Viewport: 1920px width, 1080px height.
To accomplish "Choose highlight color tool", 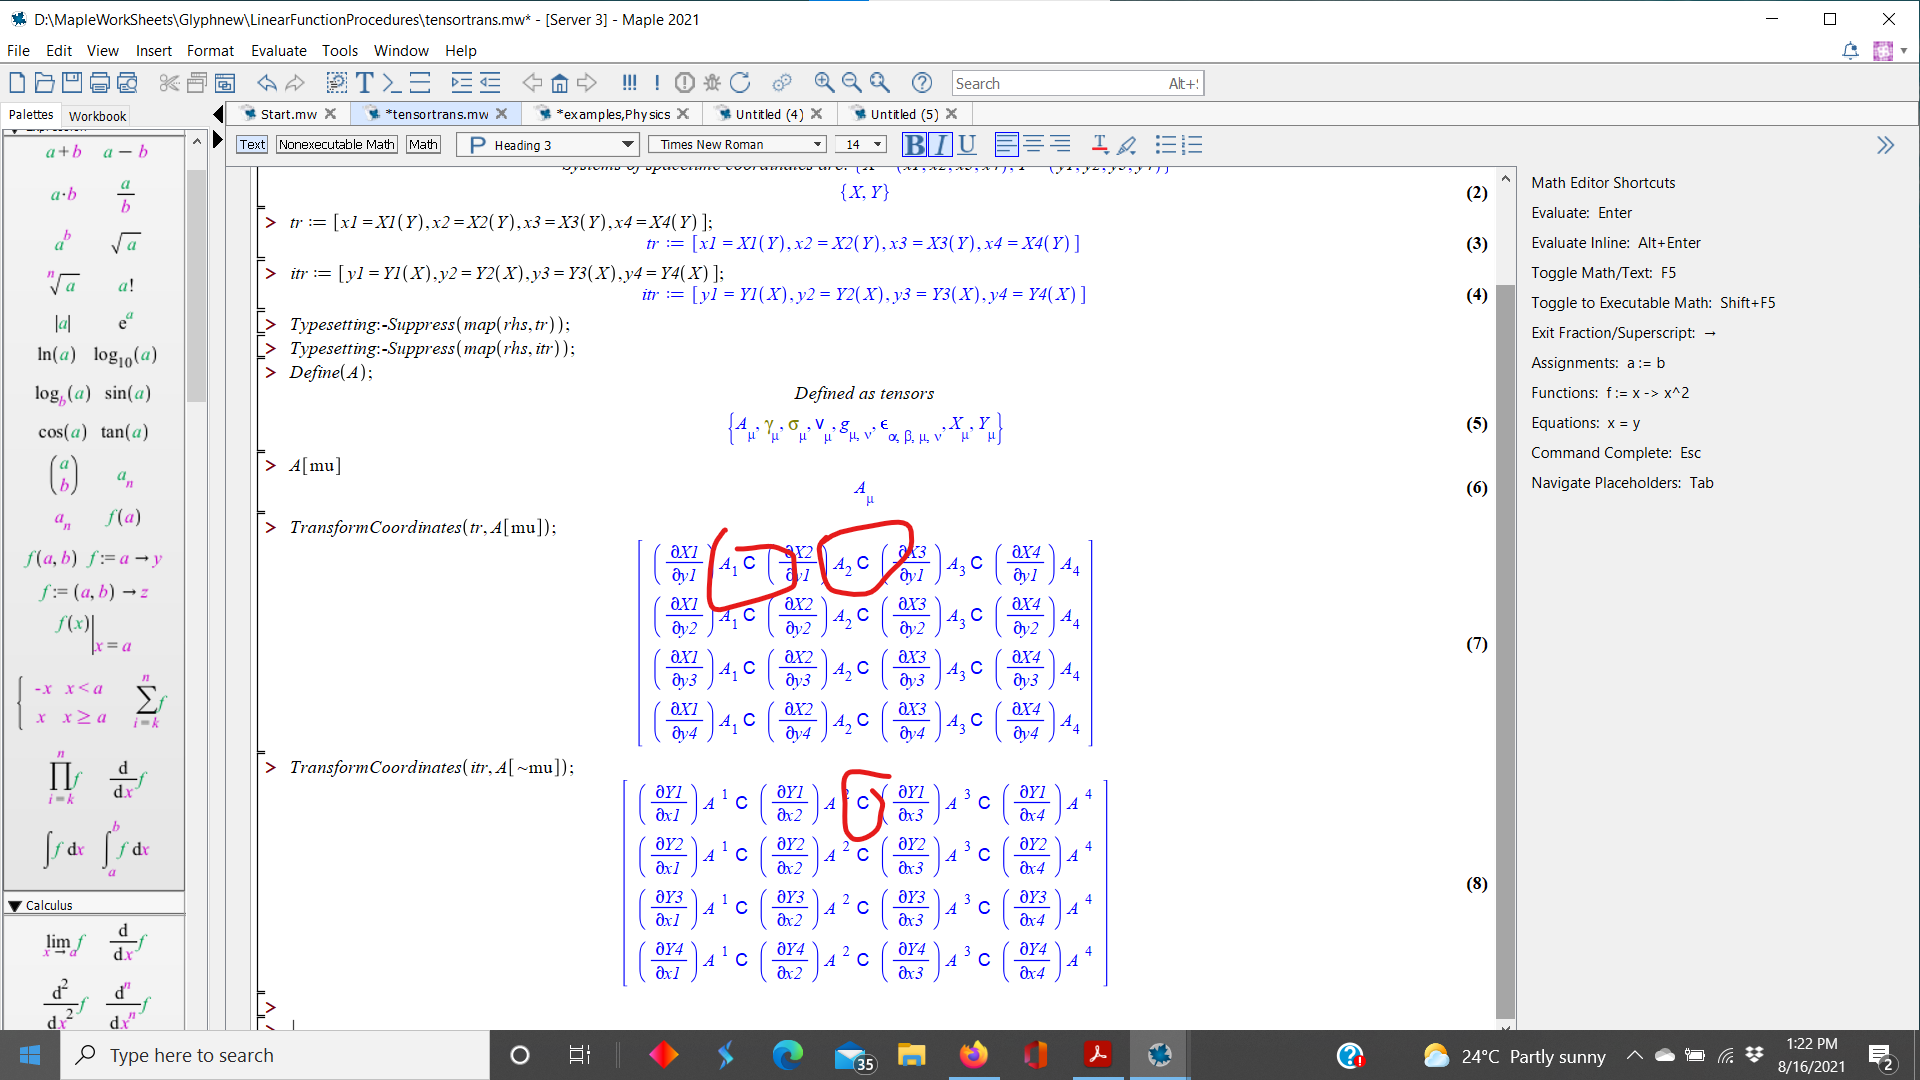I will 1127,145.
